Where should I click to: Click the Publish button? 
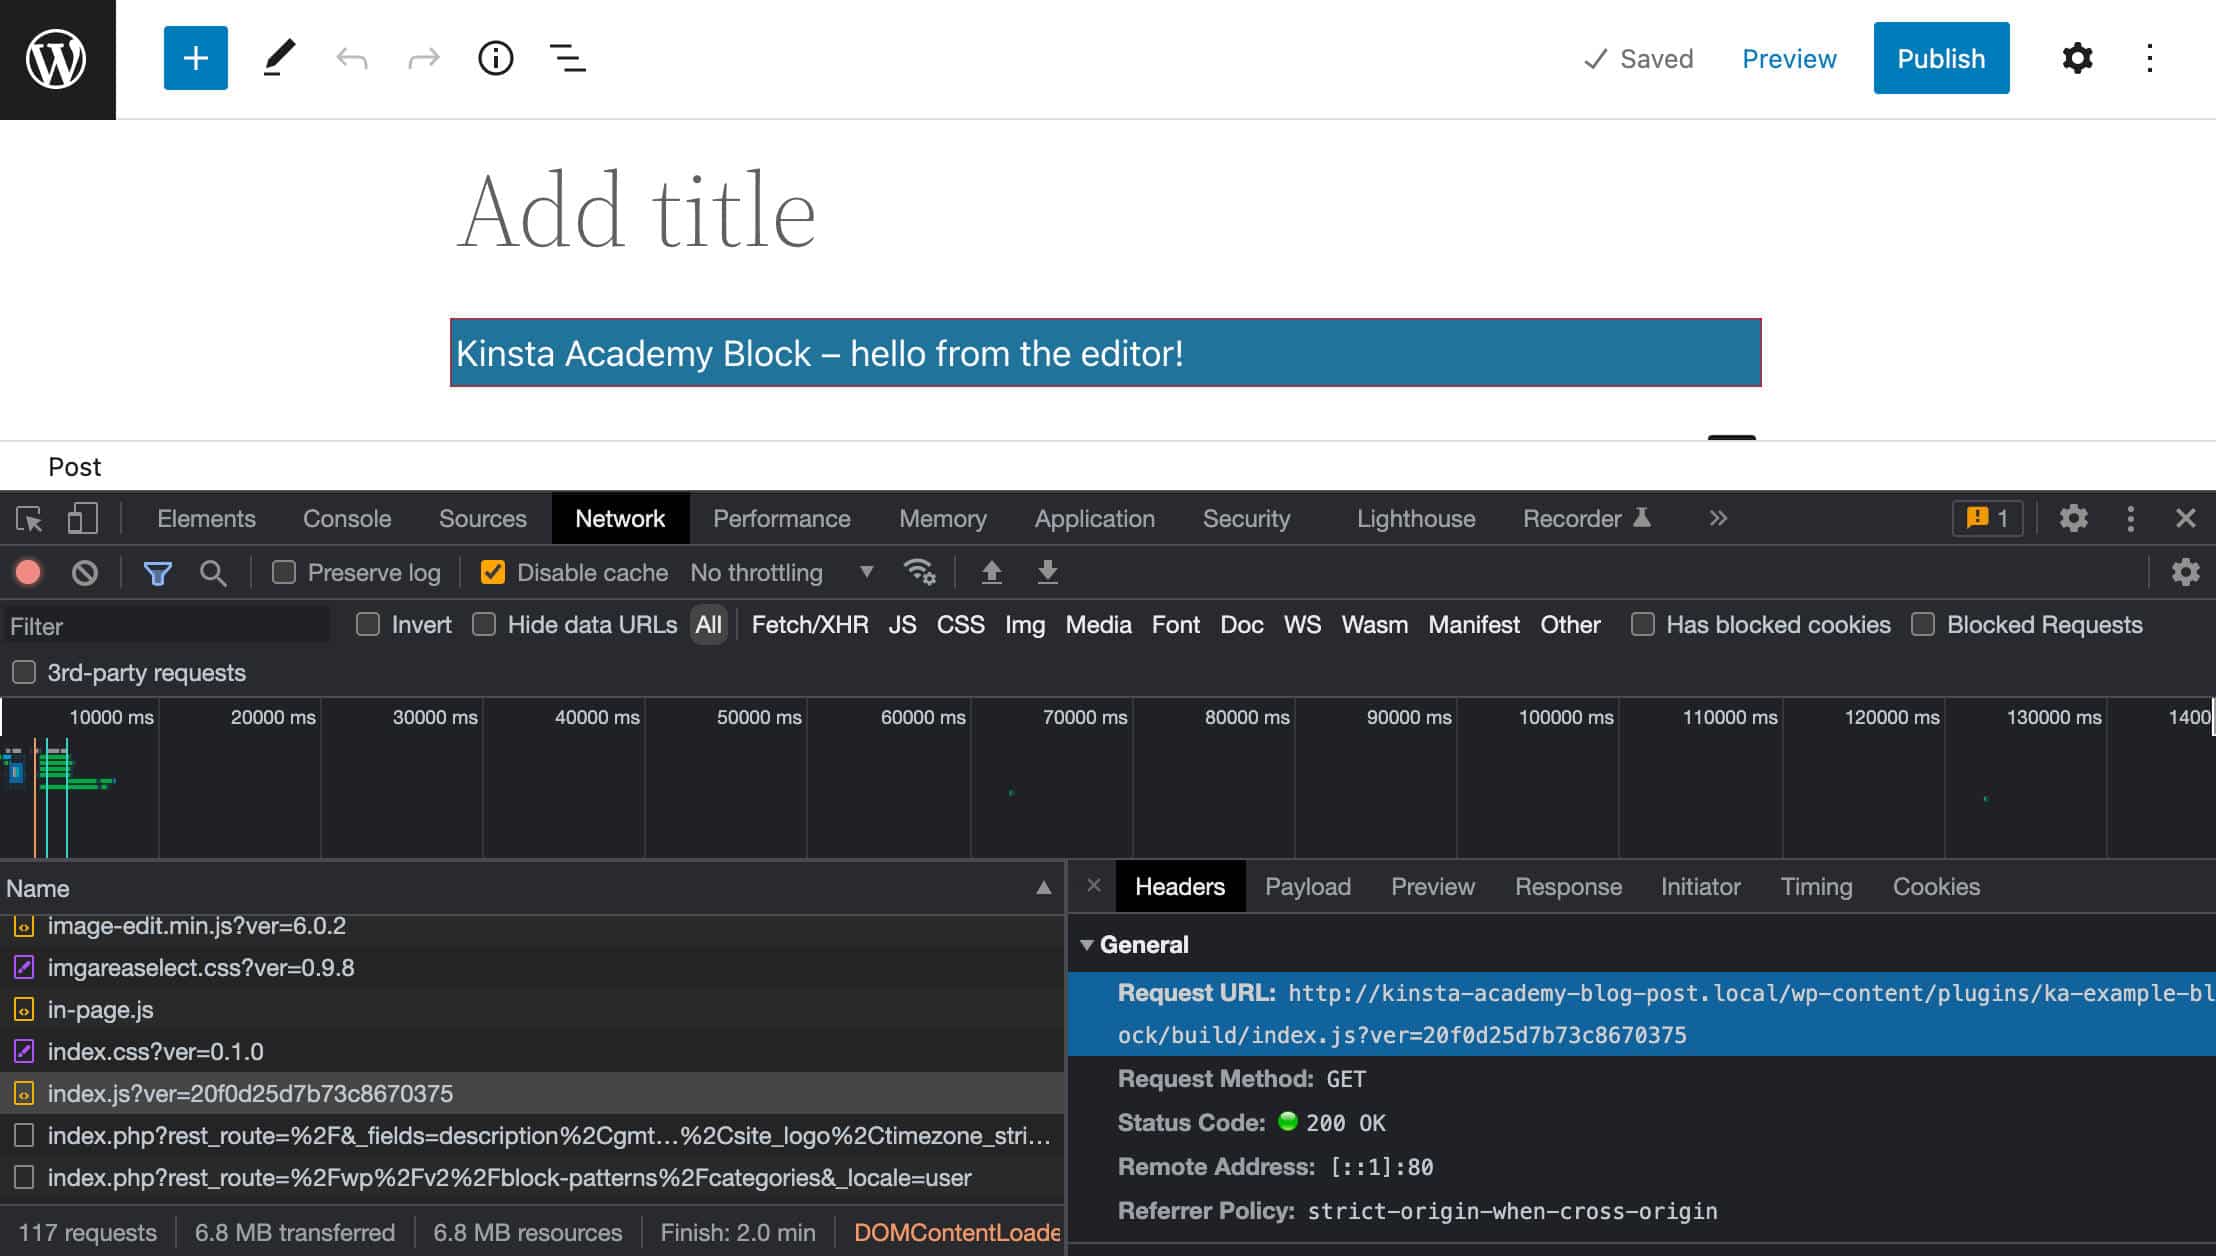pyautogui.click(x=1941, y=58)
